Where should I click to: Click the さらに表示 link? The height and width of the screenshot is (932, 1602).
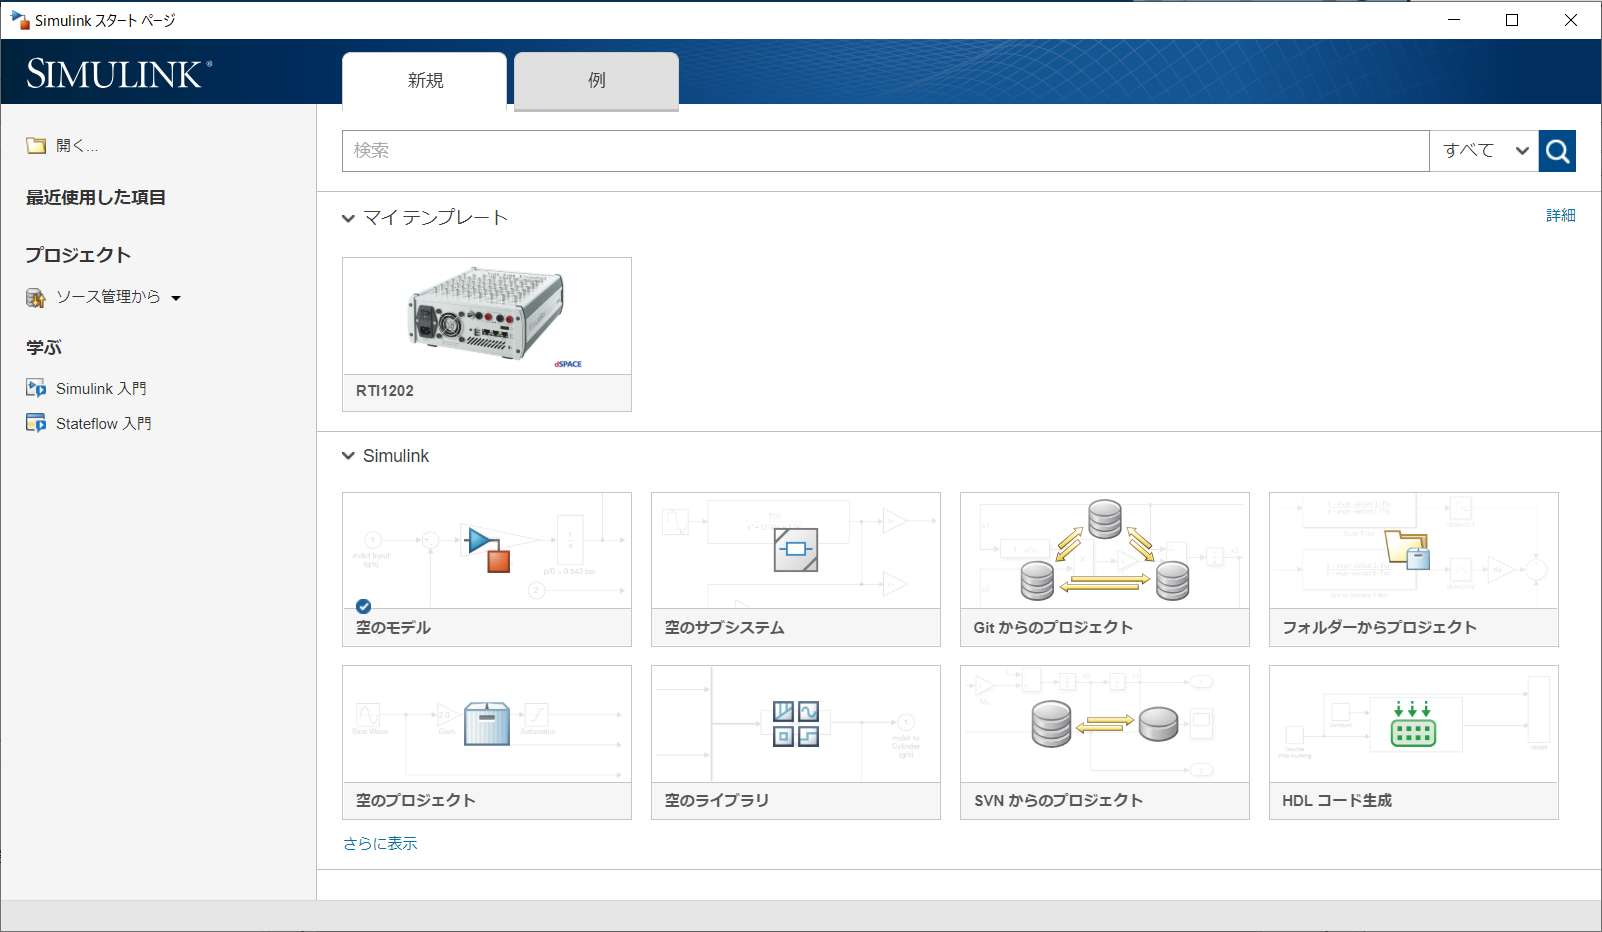coord(380,843)
